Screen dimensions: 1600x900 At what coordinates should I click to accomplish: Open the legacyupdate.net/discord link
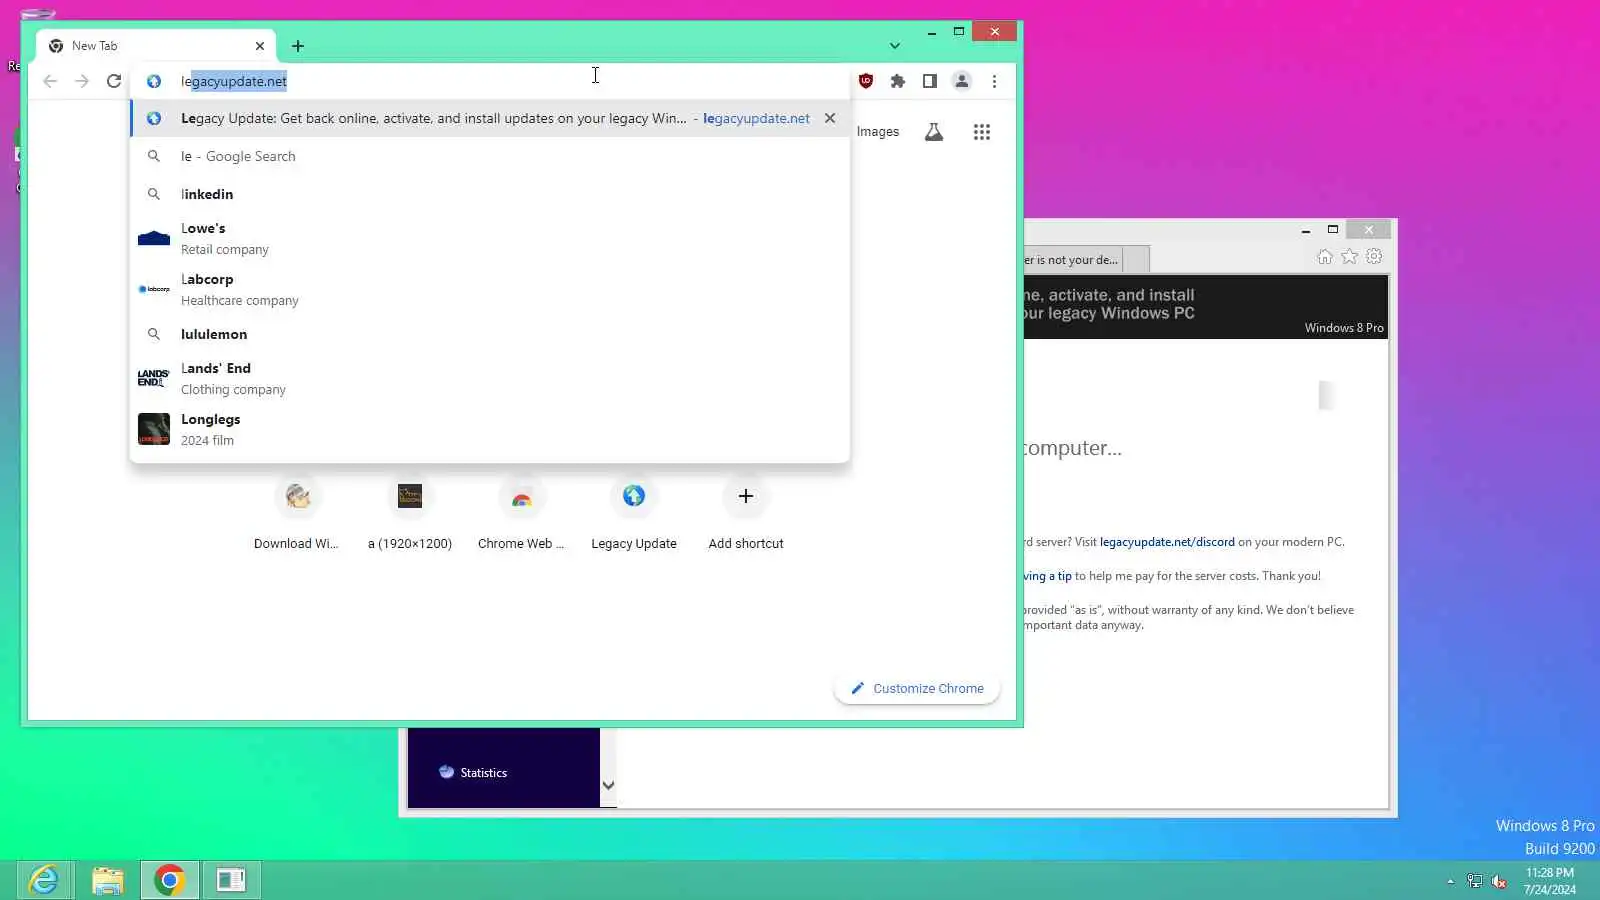[1167, 542]
